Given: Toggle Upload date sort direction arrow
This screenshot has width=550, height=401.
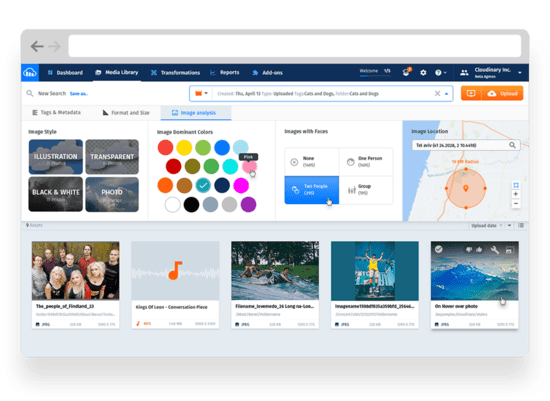Looking at the screenshot, I should click(x=501, y=225).
